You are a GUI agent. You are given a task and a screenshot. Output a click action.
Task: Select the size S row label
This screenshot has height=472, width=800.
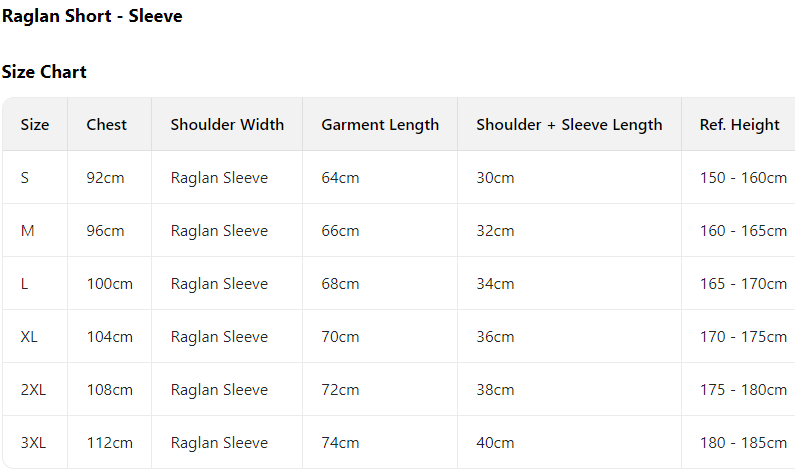click(25, 178)
